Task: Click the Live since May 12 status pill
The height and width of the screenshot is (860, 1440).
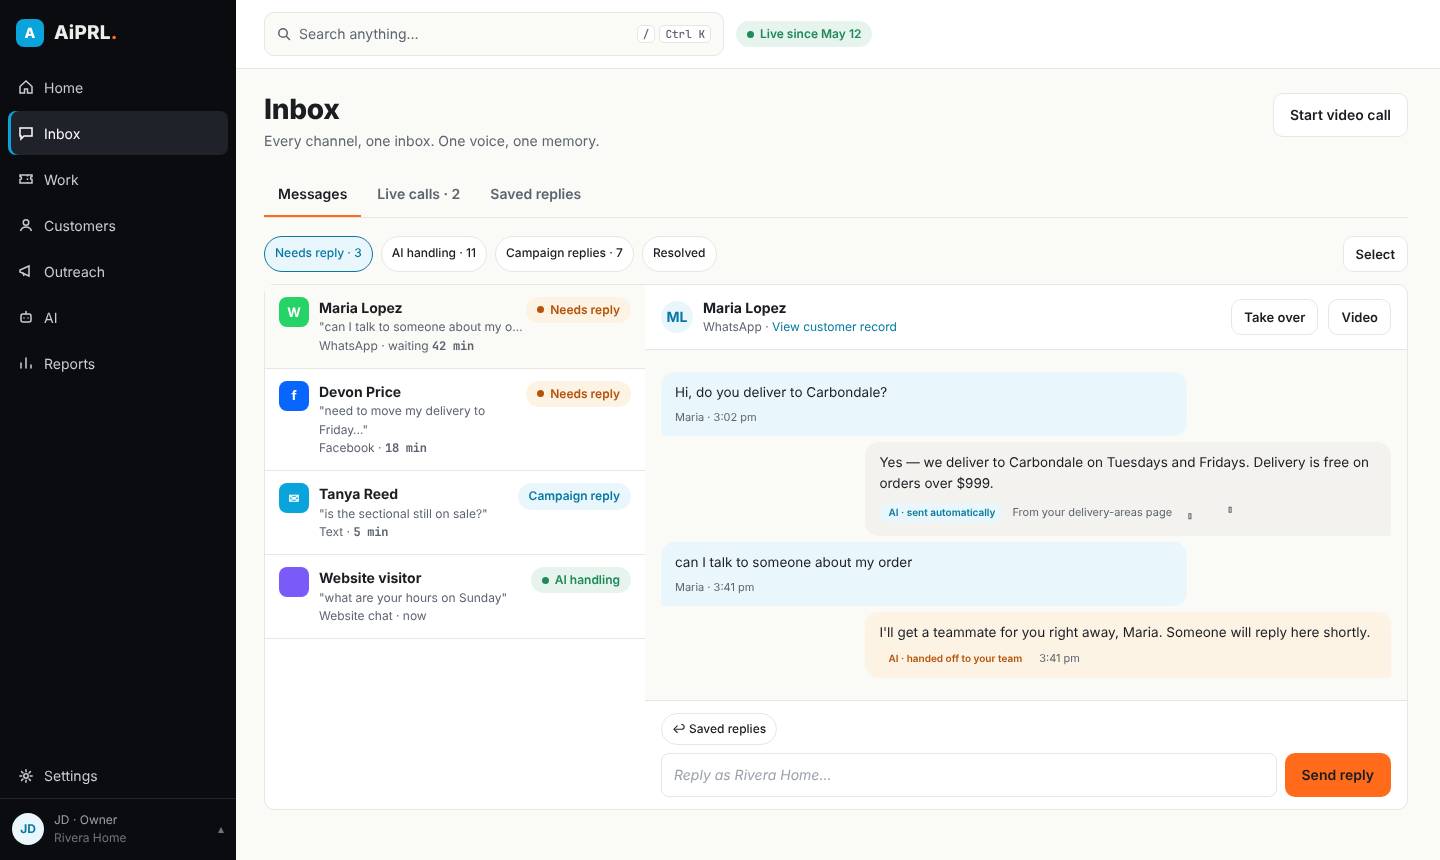Action: tap(804, 34)
